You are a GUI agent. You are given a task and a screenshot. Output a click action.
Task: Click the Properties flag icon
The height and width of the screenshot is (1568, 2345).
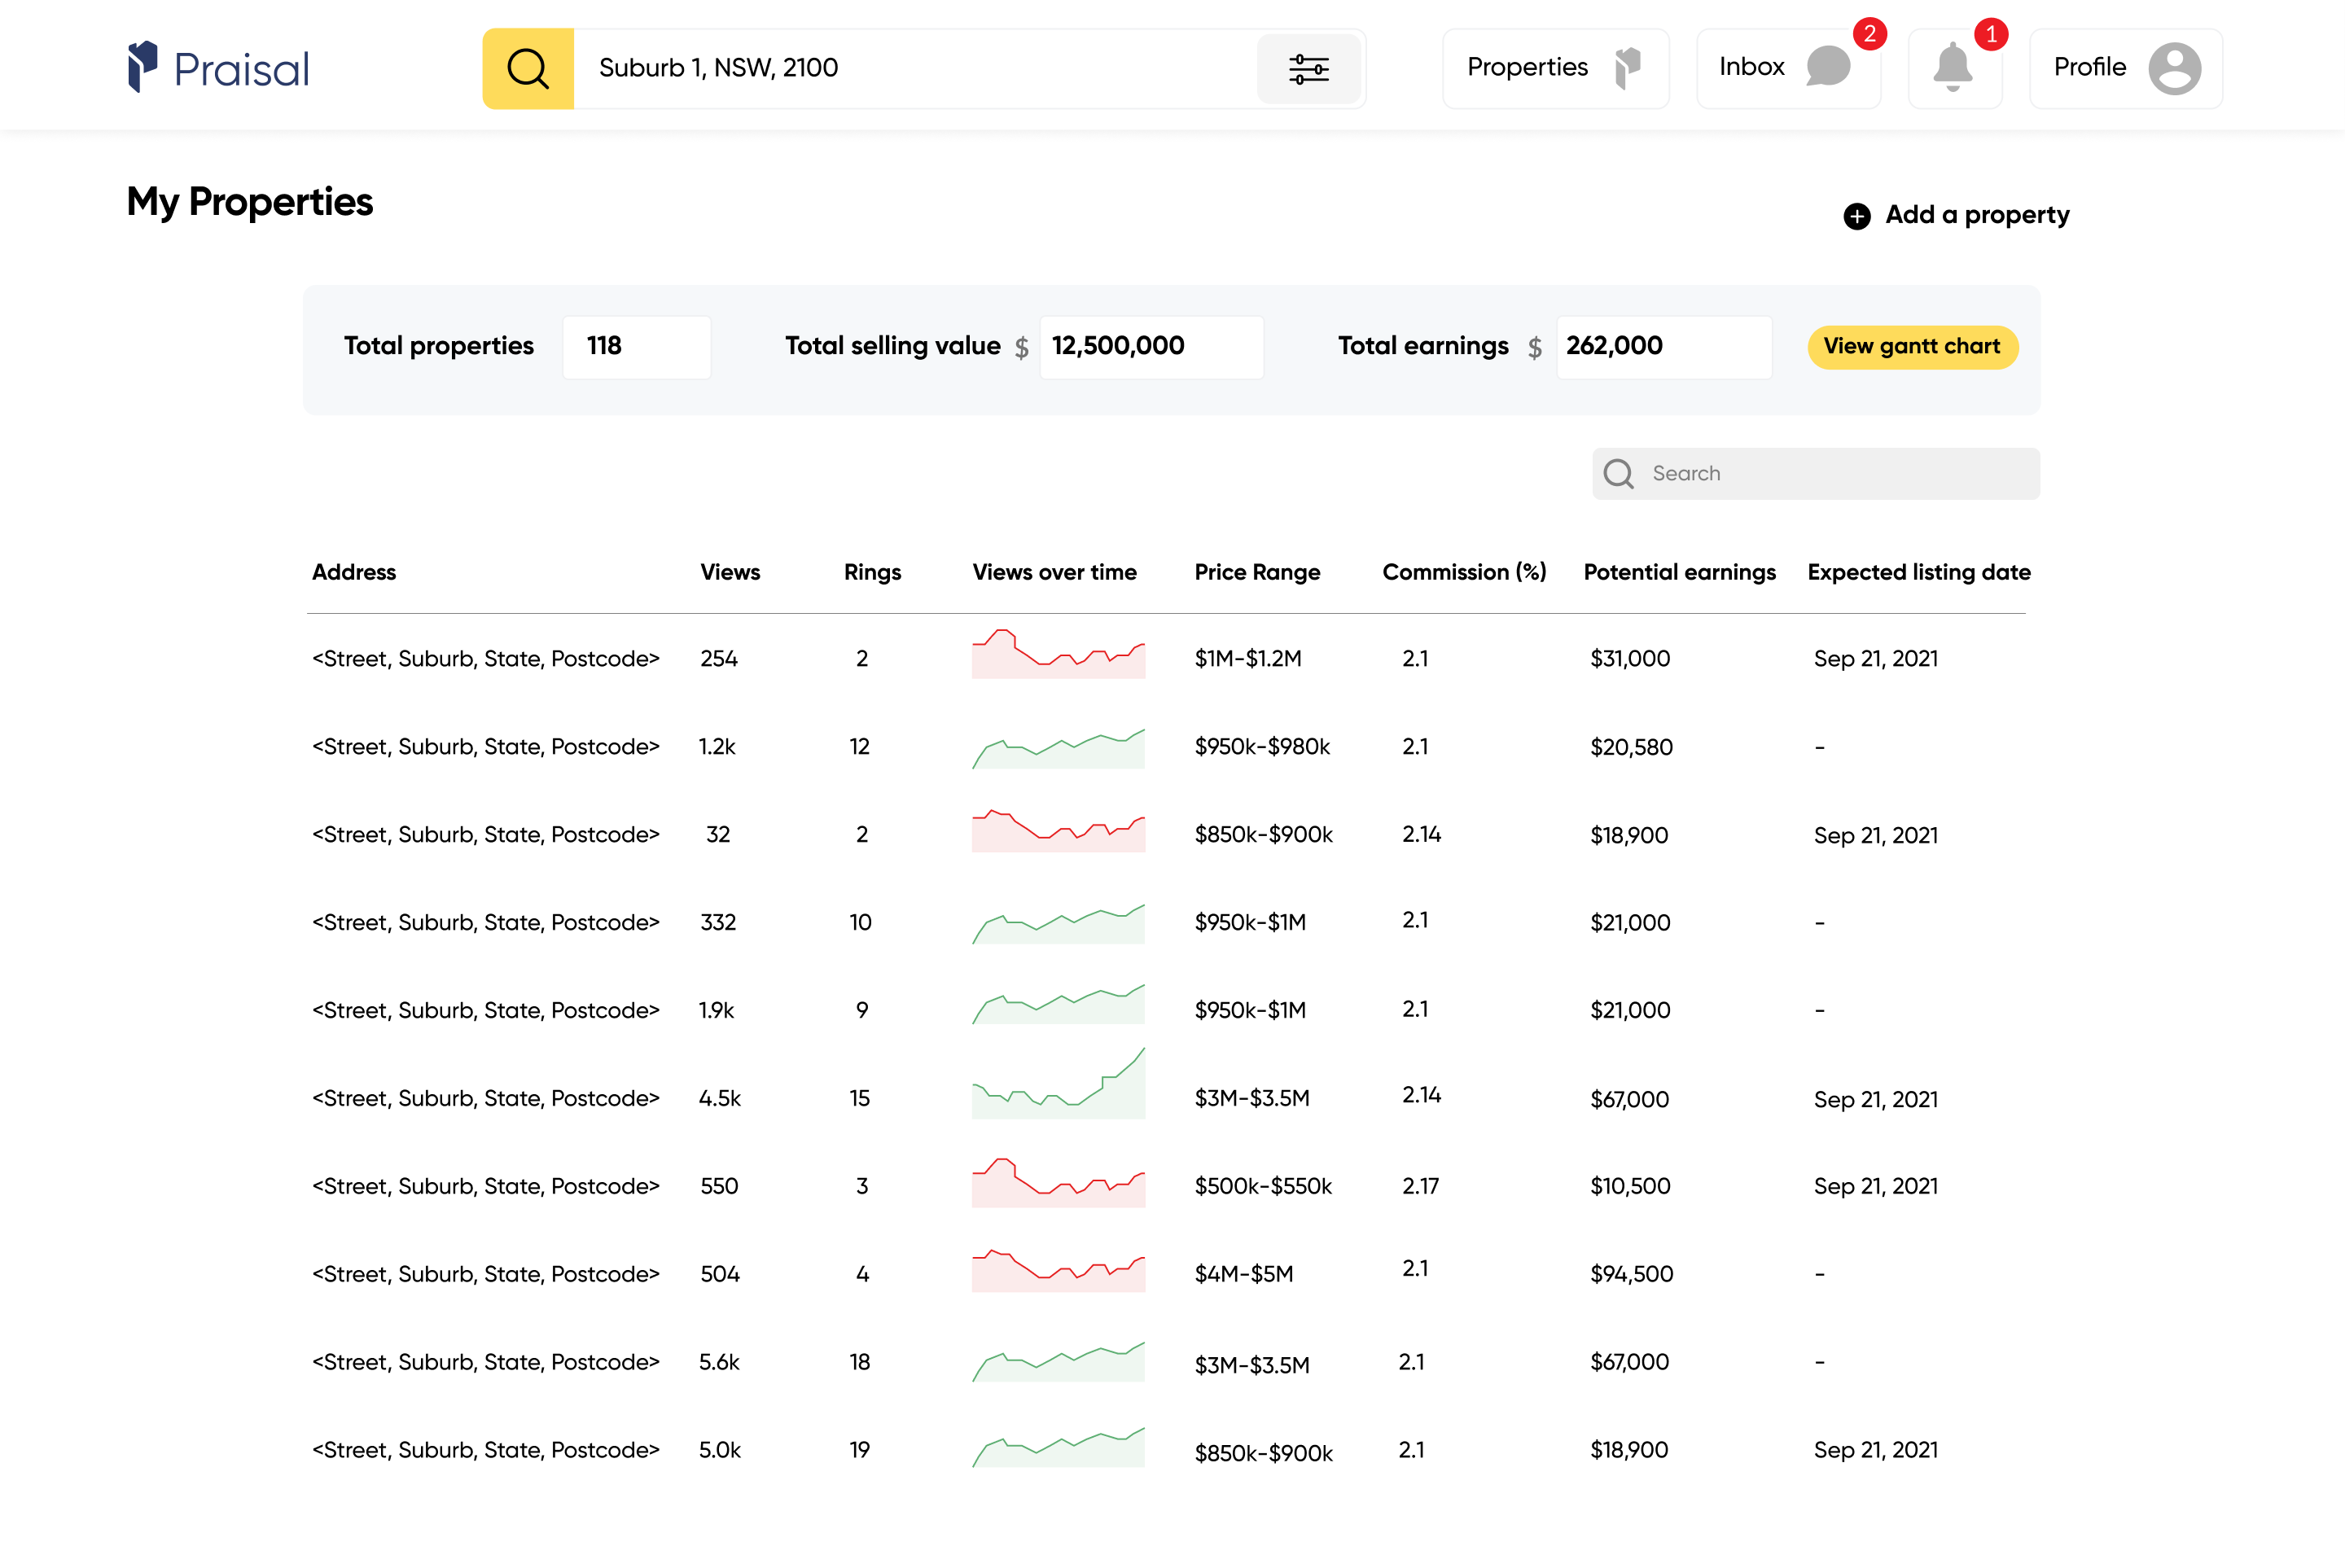click(1628, 68)
